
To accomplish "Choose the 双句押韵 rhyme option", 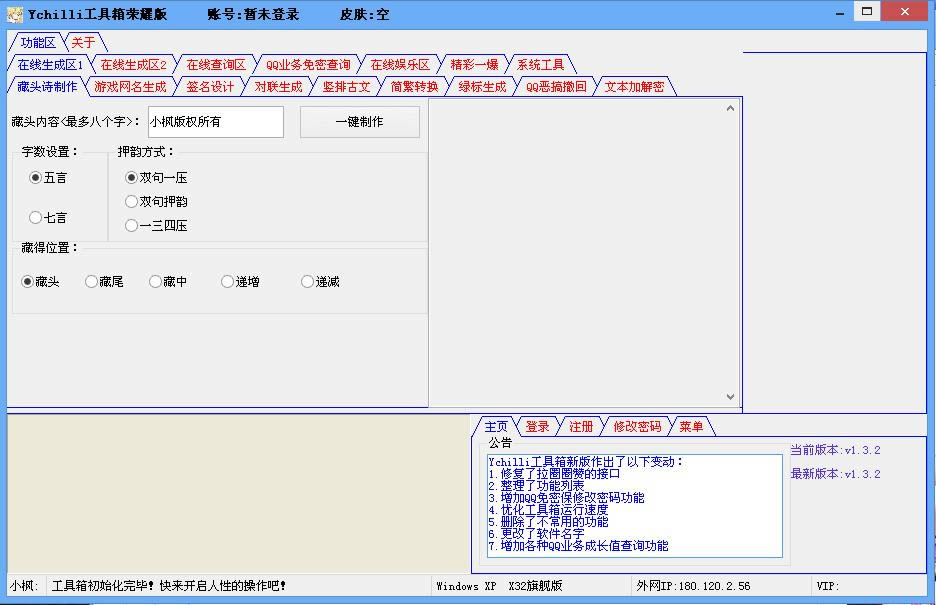I will coord(132,202).
